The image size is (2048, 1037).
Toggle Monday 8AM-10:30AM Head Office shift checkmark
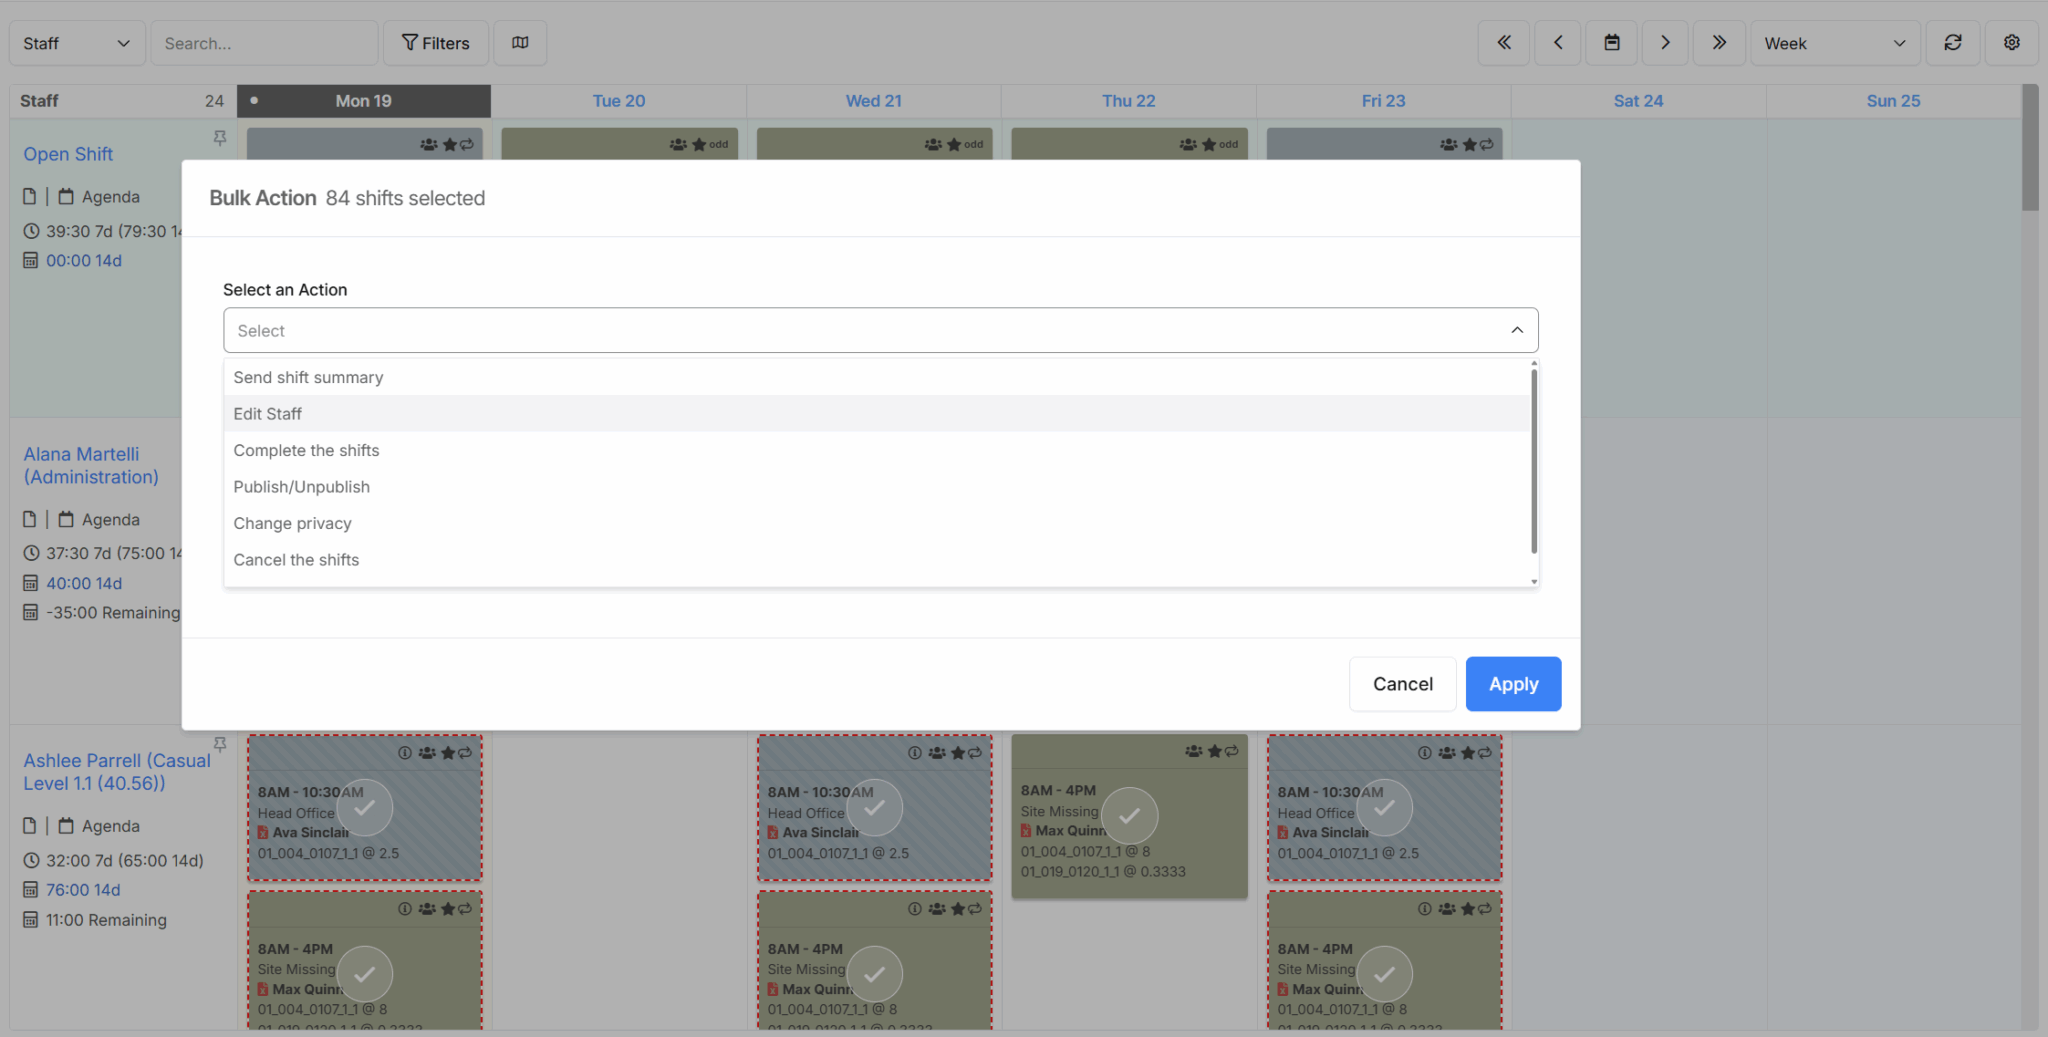tap(365, 808)
